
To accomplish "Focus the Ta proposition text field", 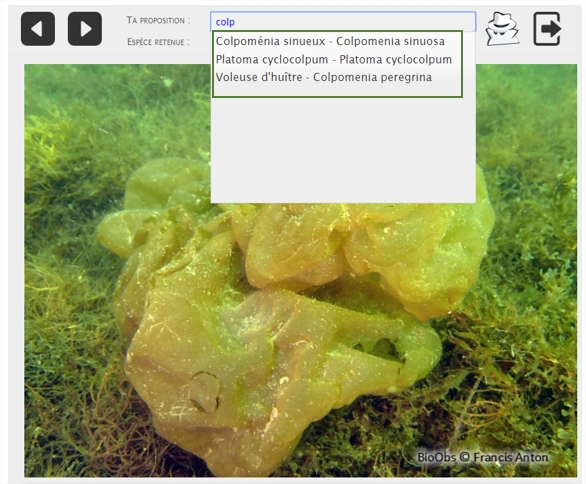I will tap(343, 22).
